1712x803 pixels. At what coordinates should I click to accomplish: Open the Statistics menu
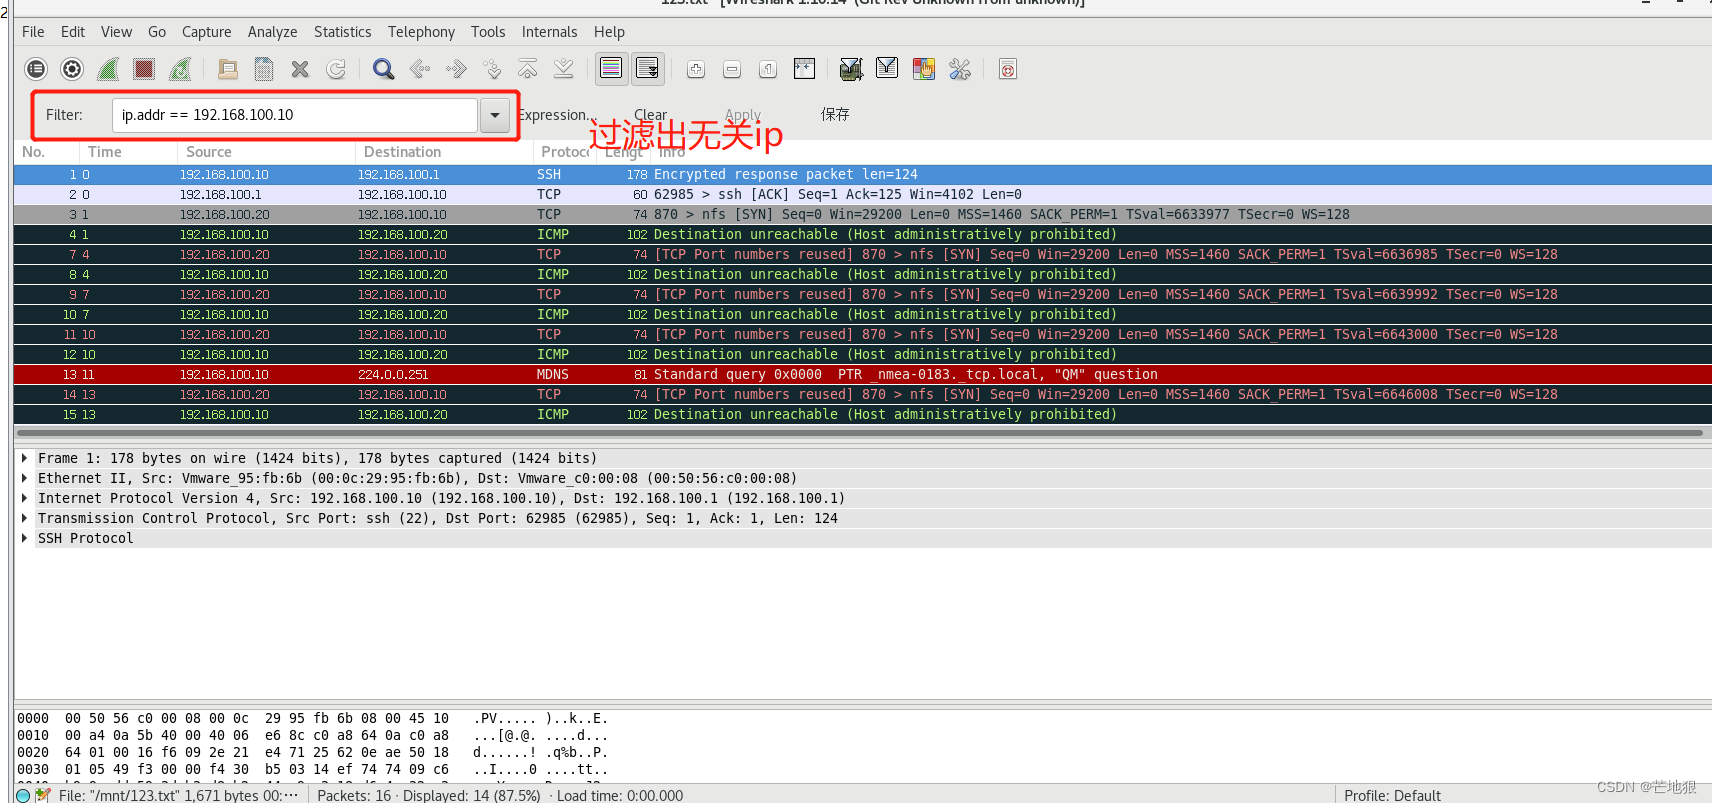pyautogui.click(x=342, y=32)
